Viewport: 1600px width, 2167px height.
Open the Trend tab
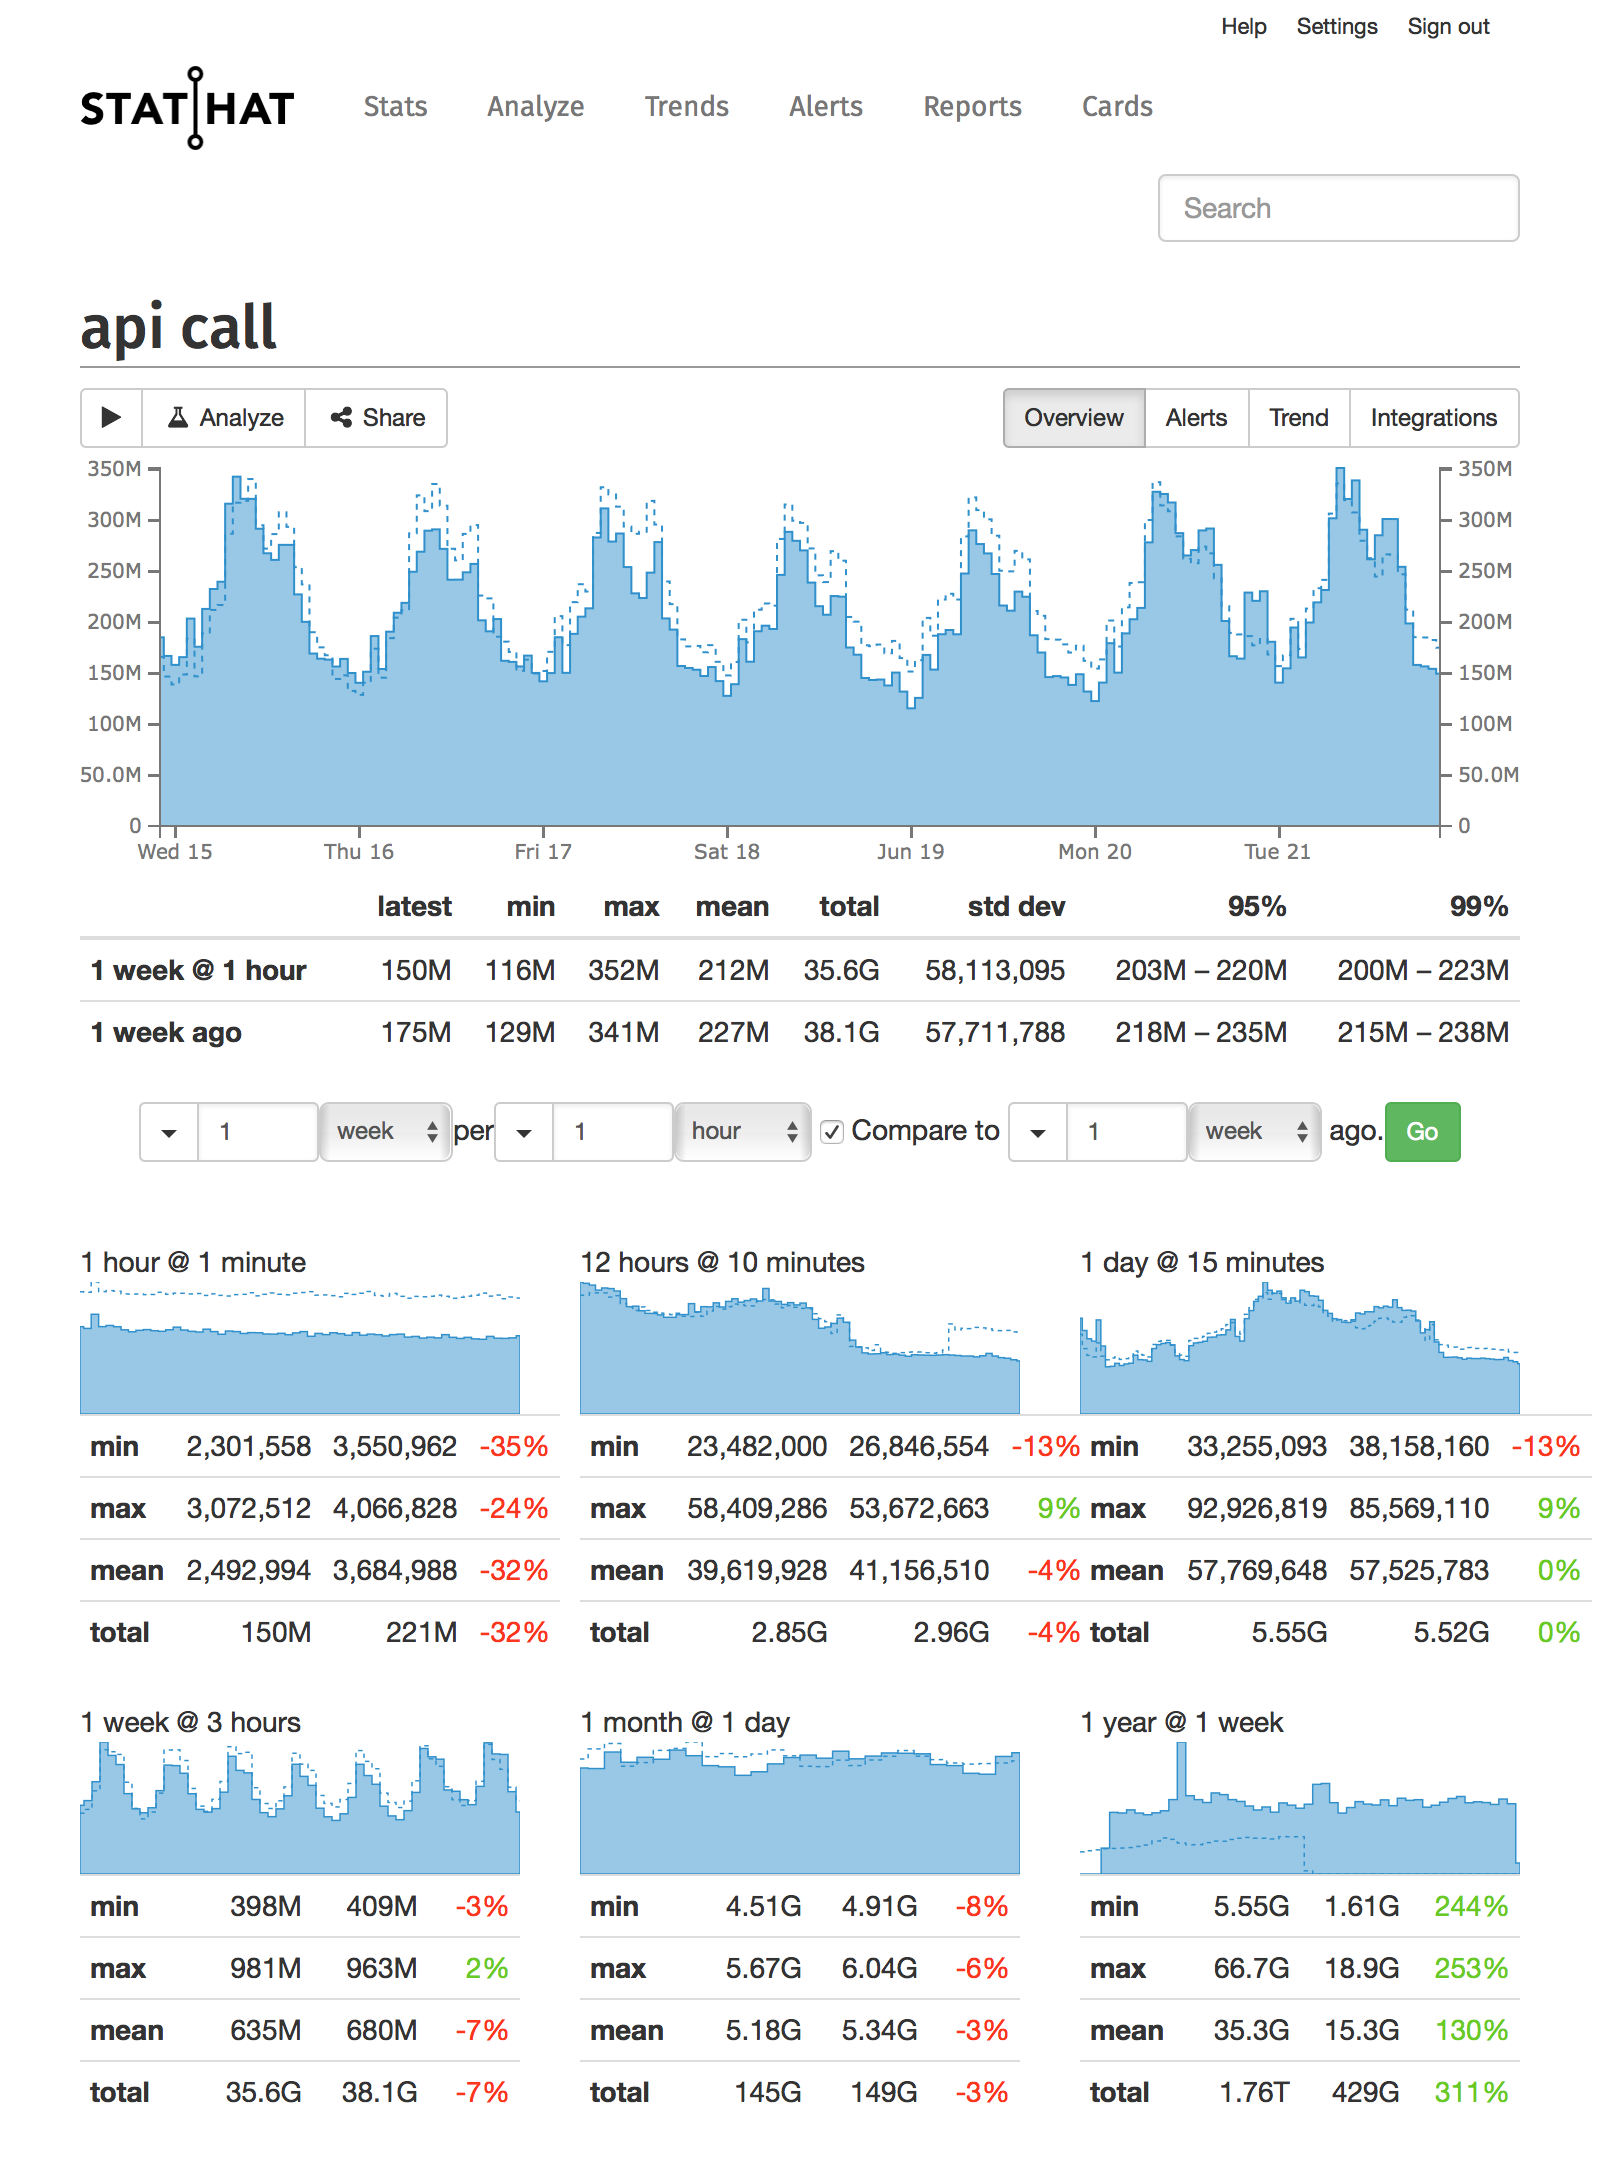tap(1298, 418)
